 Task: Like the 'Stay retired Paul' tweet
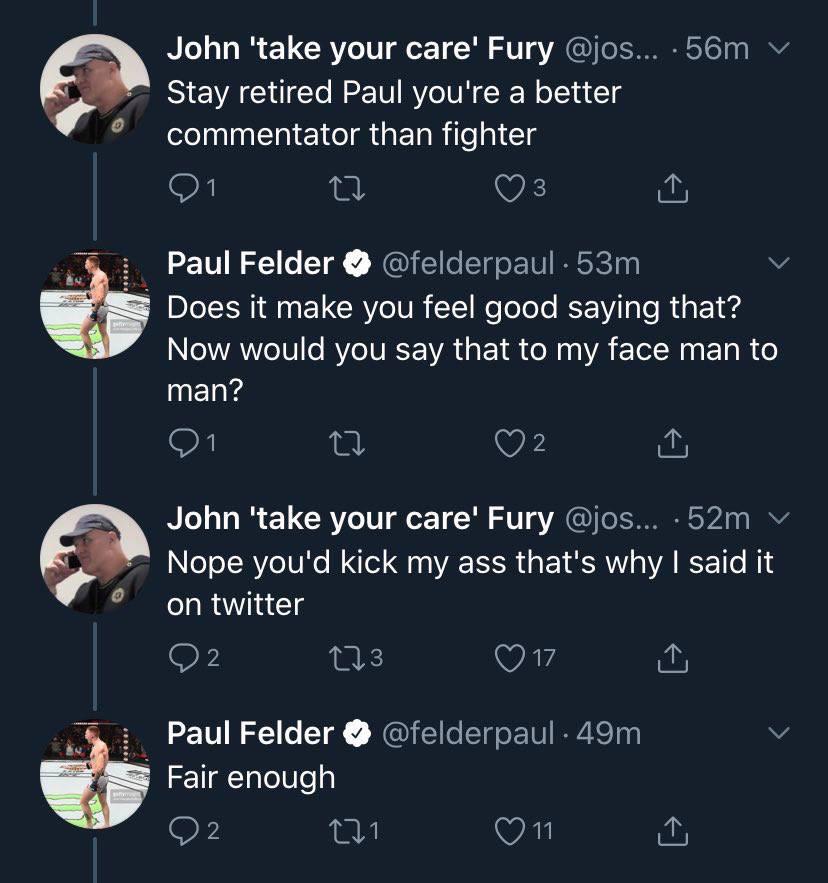click(x=509, y=188)
